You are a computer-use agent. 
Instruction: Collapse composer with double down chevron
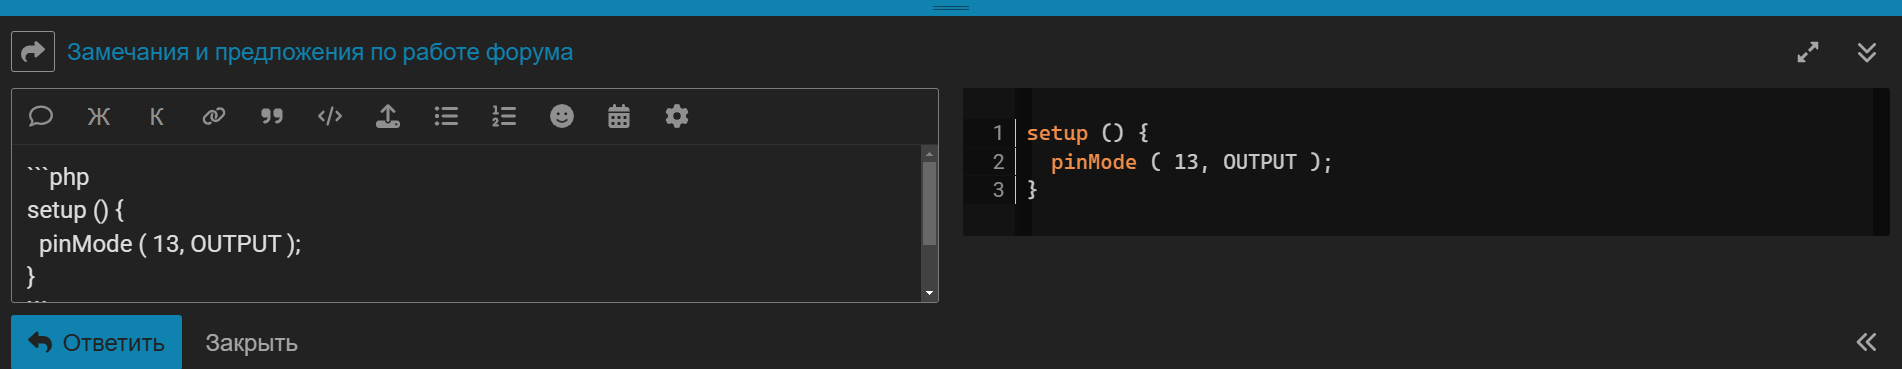[x=1867, y=52]
